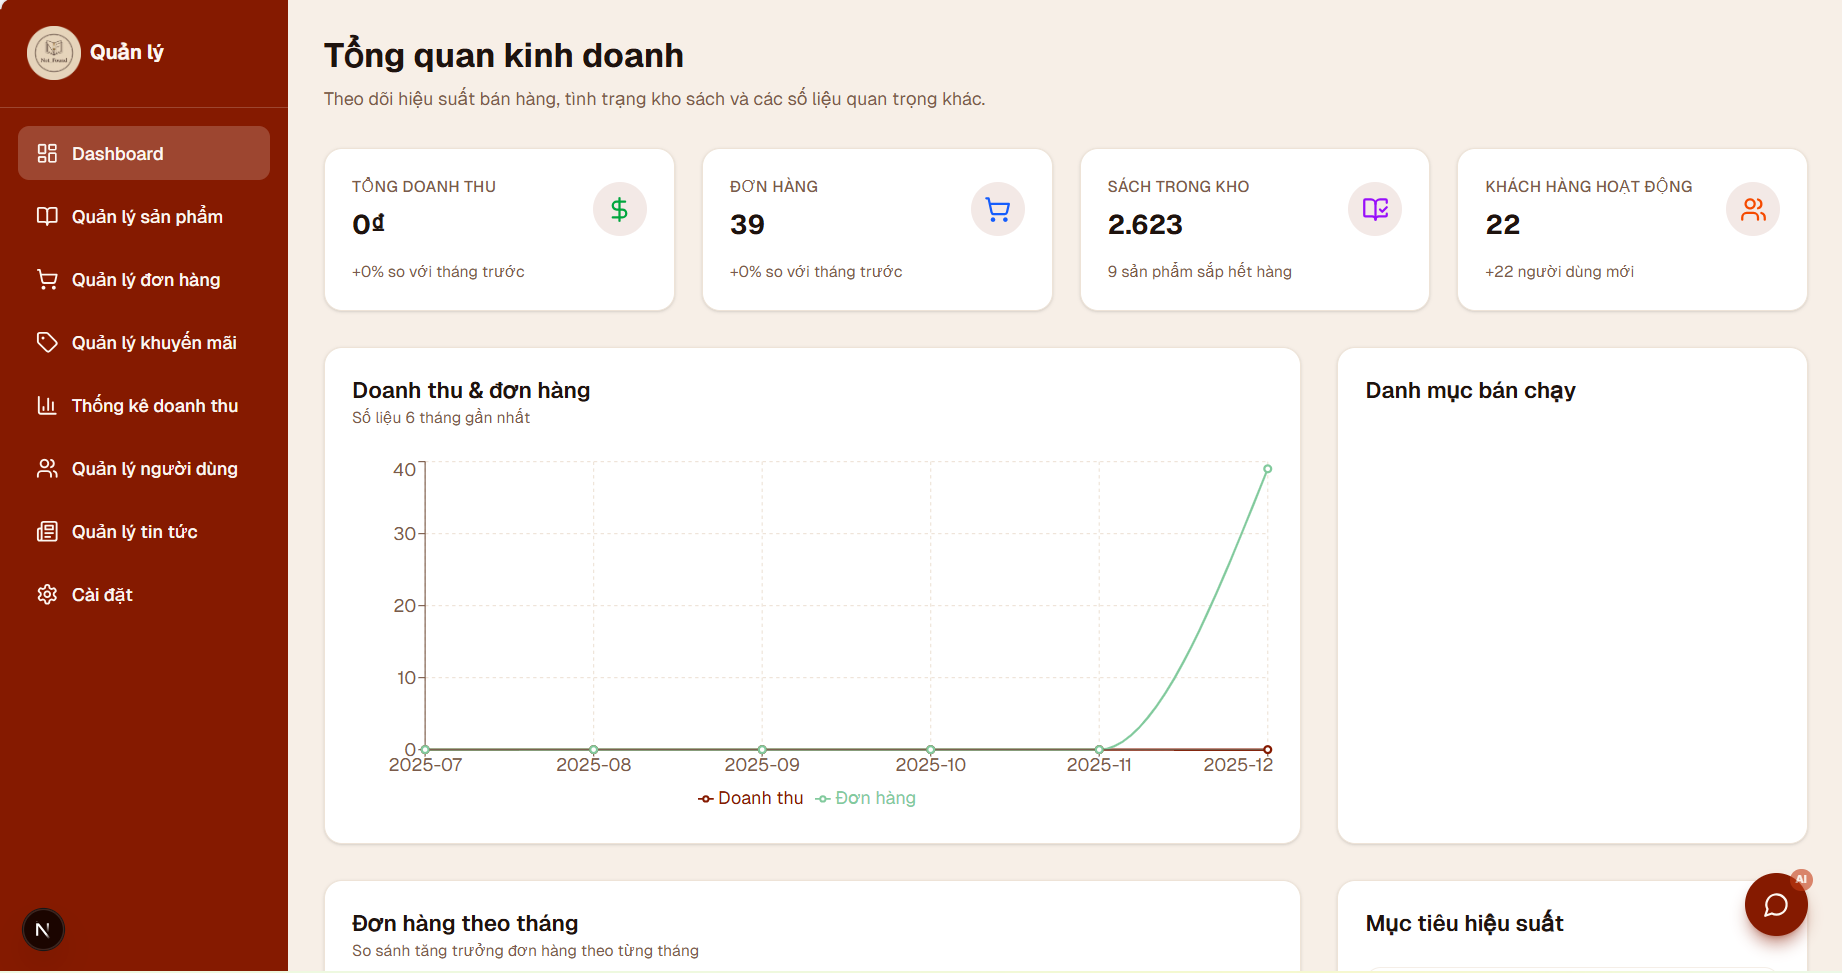Click the book icon on Sách trong kho card
Viewport: 1842px width, 973px height.
tap(1374, 209)
